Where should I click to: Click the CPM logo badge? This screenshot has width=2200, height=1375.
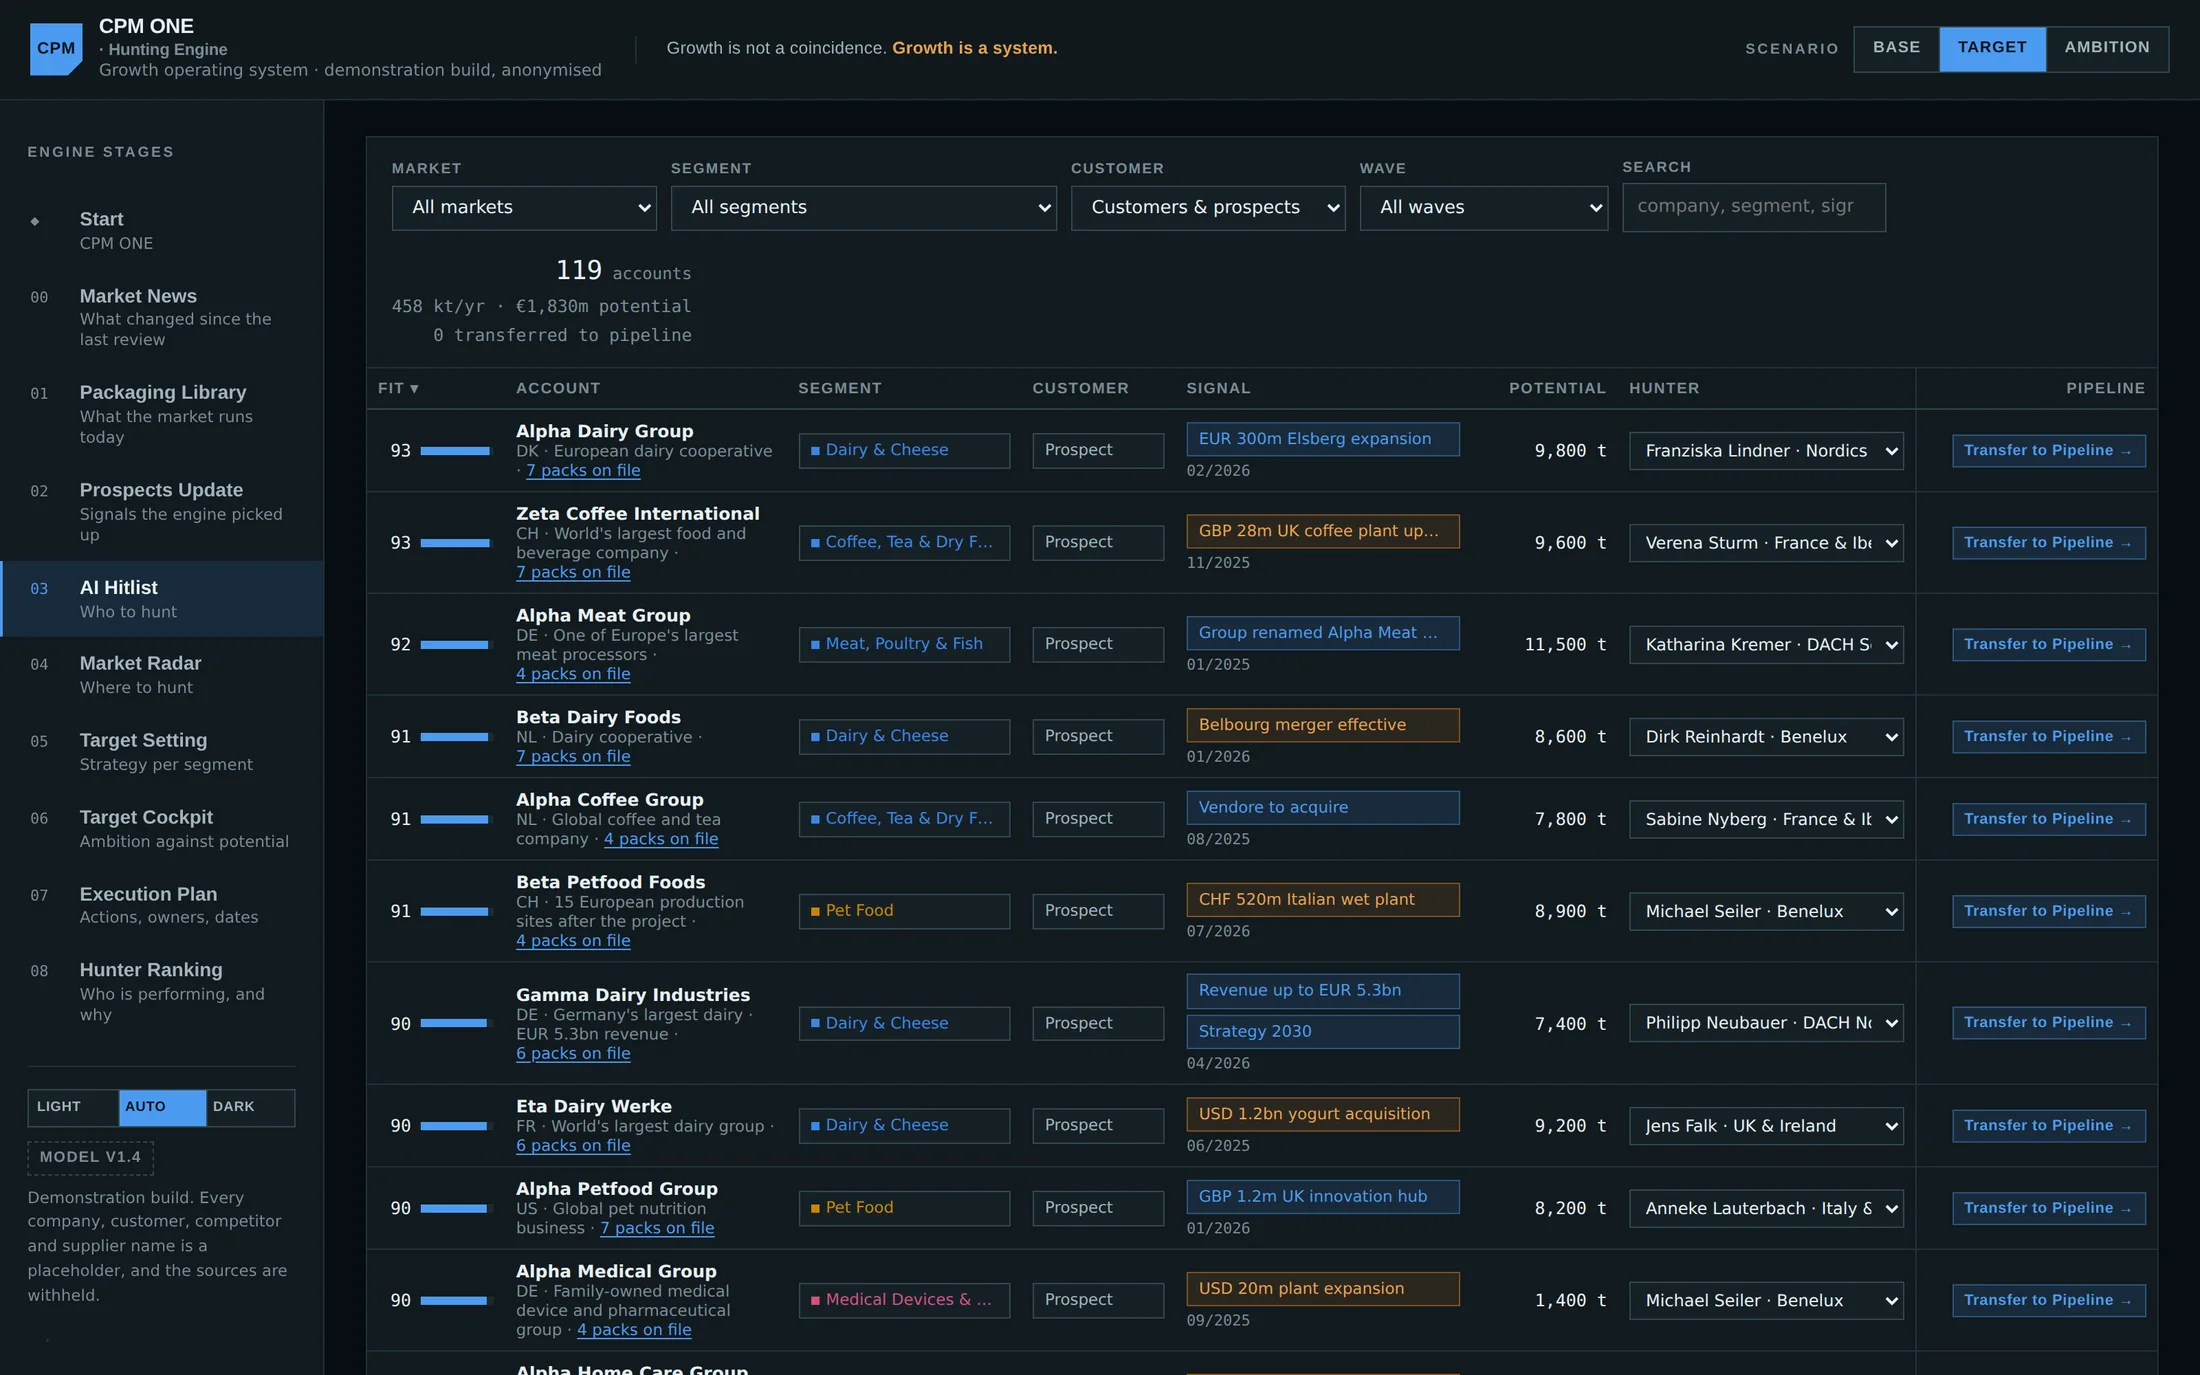(x=56, y=49)
